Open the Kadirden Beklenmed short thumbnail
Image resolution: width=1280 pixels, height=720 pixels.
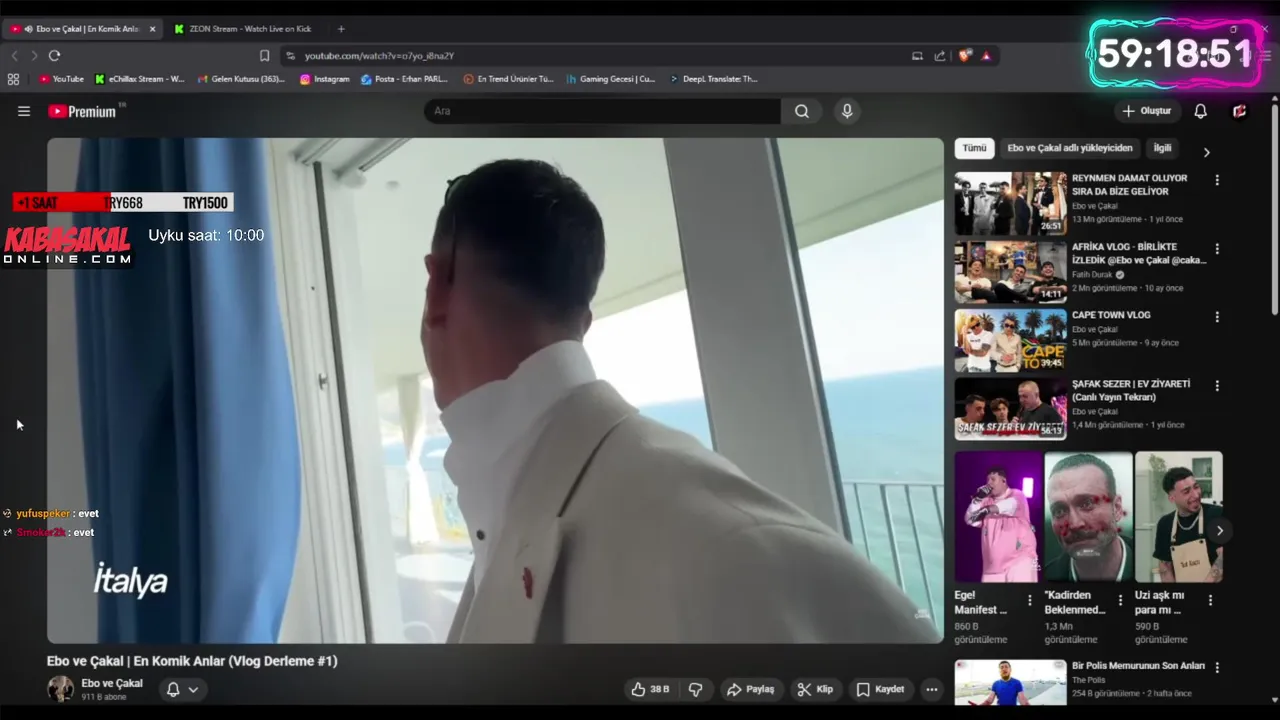point(1088,517)
